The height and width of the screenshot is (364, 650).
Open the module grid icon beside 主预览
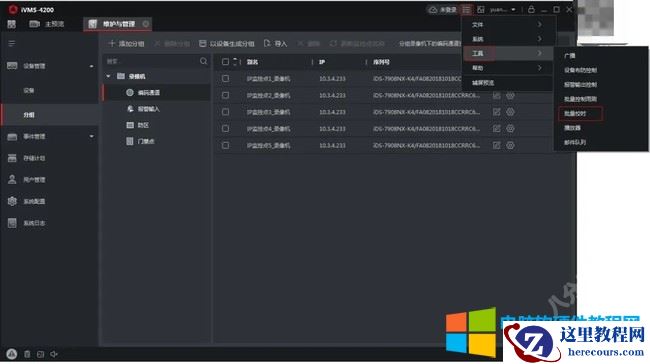[x=12, y=24]
